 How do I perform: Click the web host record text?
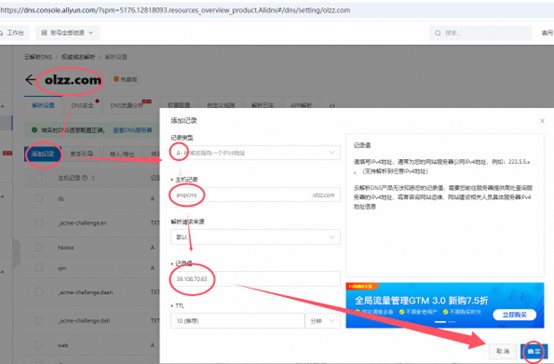click(63, 345)
